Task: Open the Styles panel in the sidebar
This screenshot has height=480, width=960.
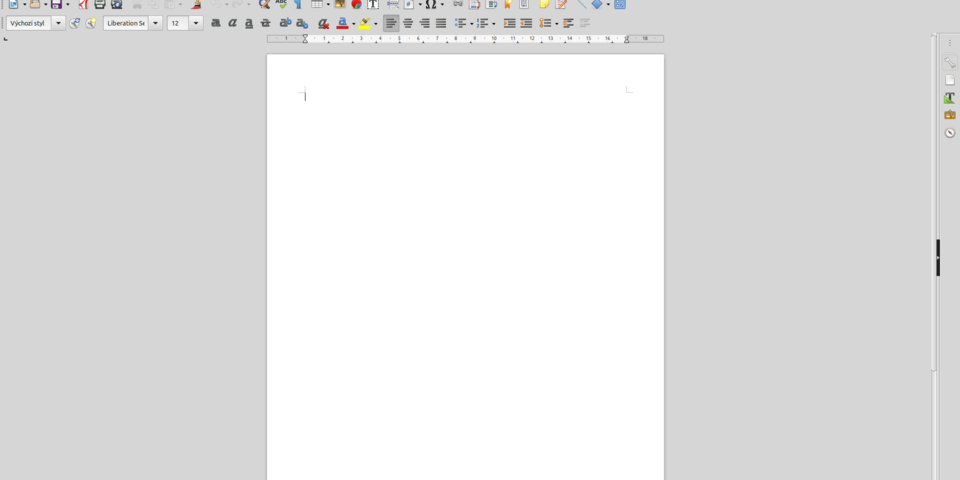Action: pyautogui.click(x=950, y=97)
